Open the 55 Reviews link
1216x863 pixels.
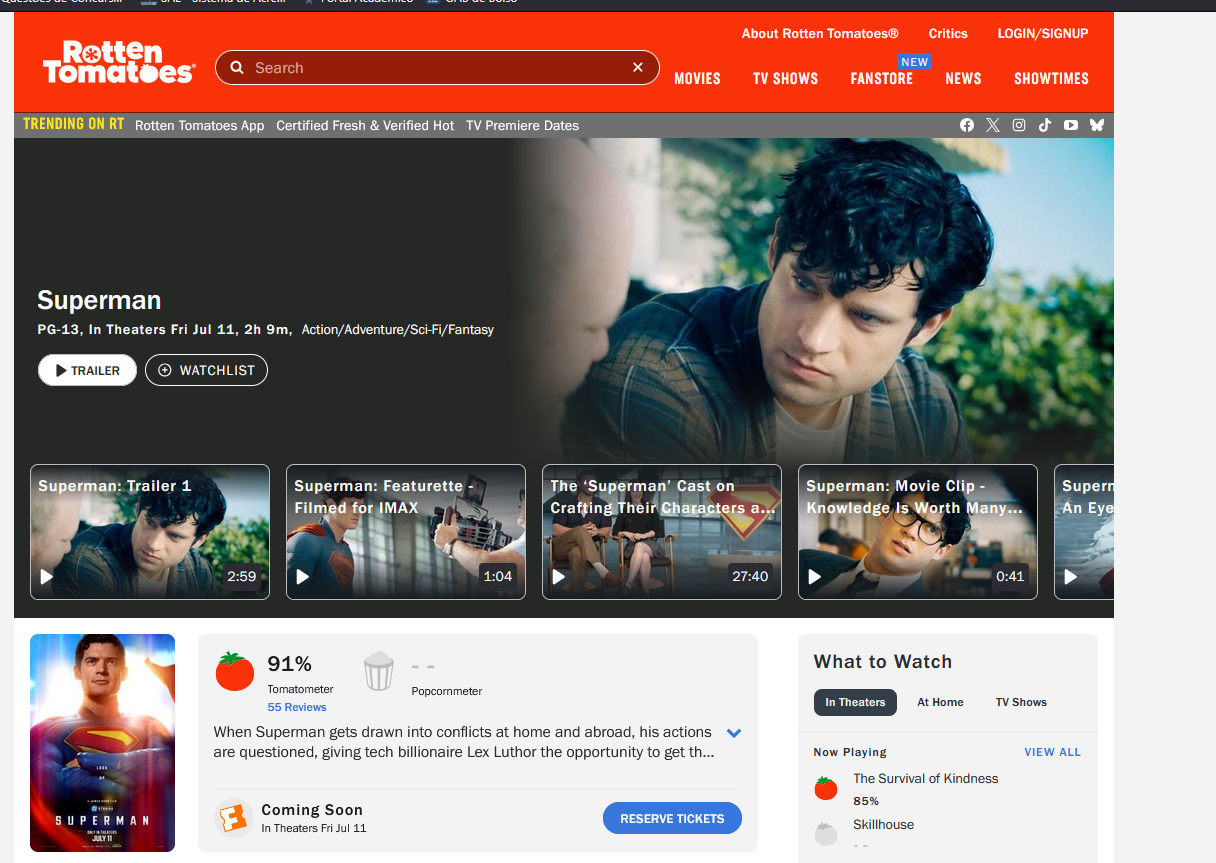pos(297,707)
